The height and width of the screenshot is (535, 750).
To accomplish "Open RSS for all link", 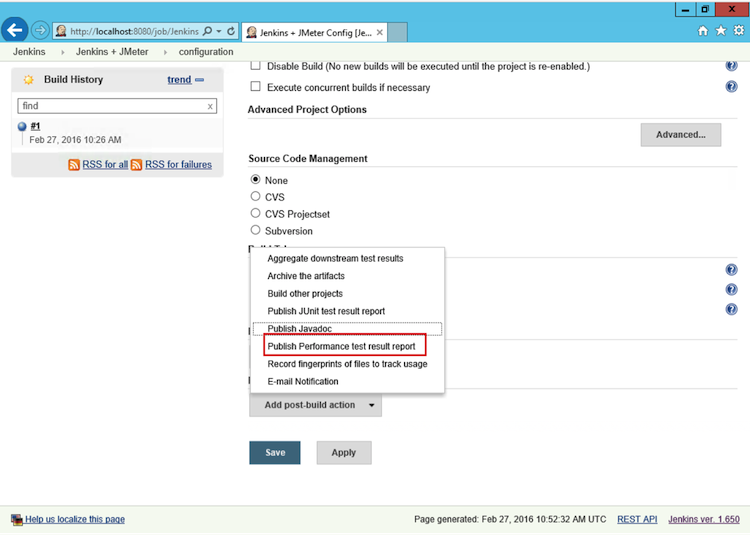I will click(x=105, y=164).
